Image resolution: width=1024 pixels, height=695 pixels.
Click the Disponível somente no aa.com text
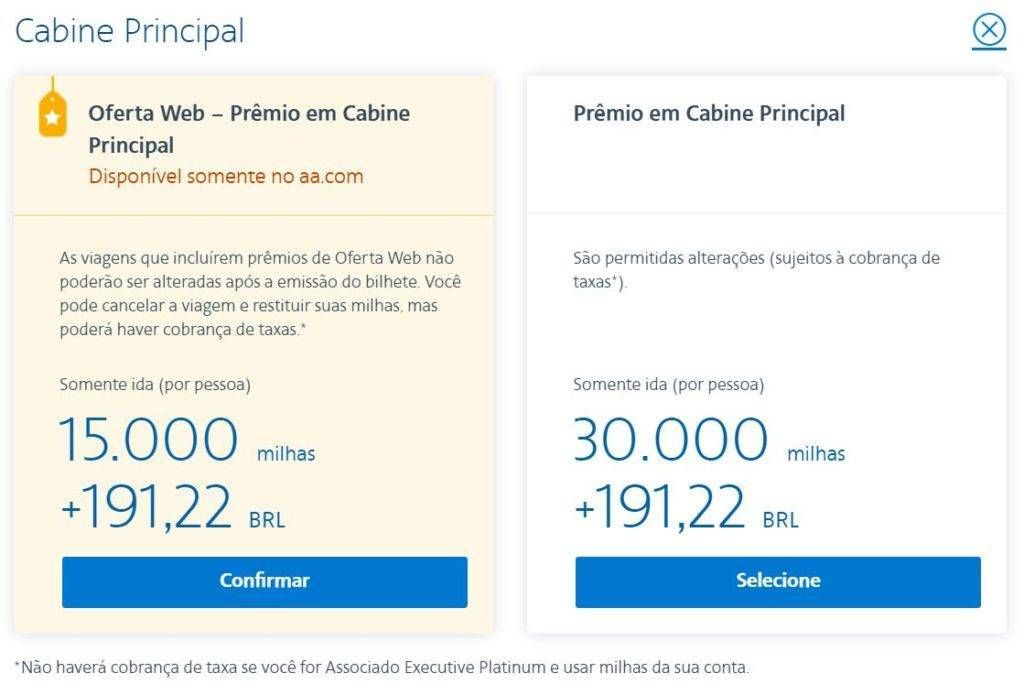click(x=226, y=176)
